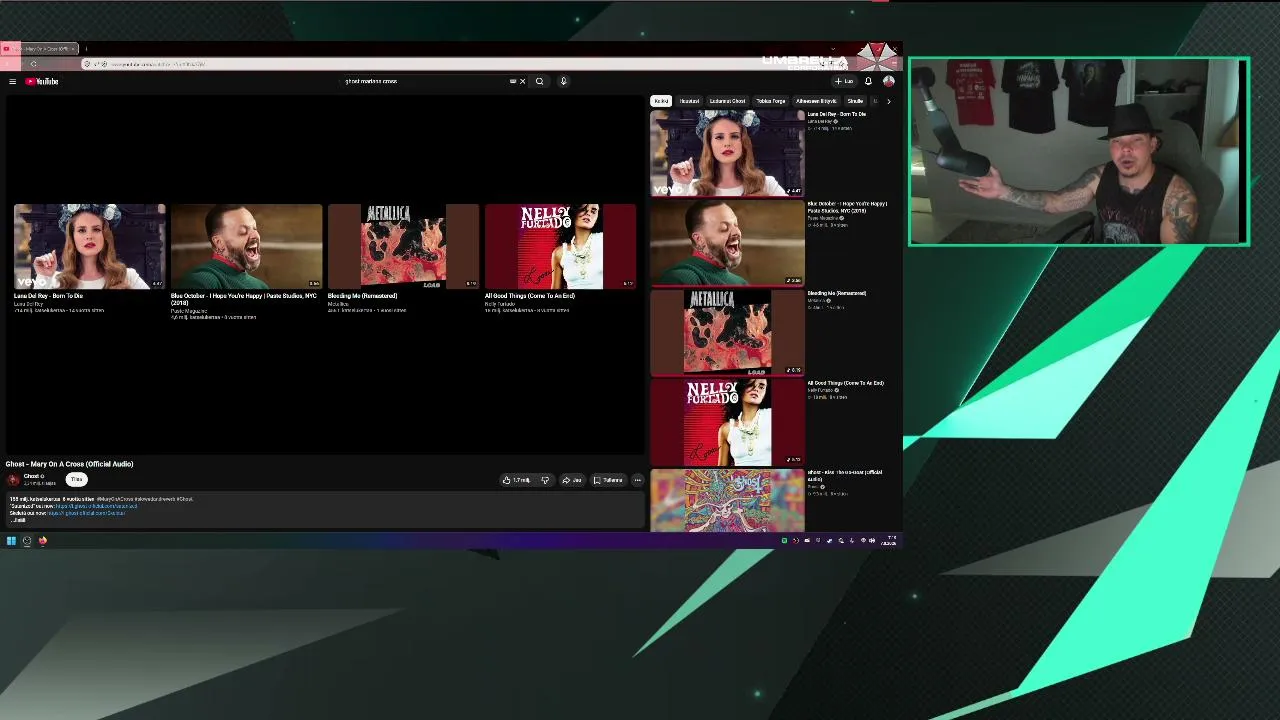
Task: Open sidebar title "Bleeding Me (Remastered)"
Action: click(837, 293)
